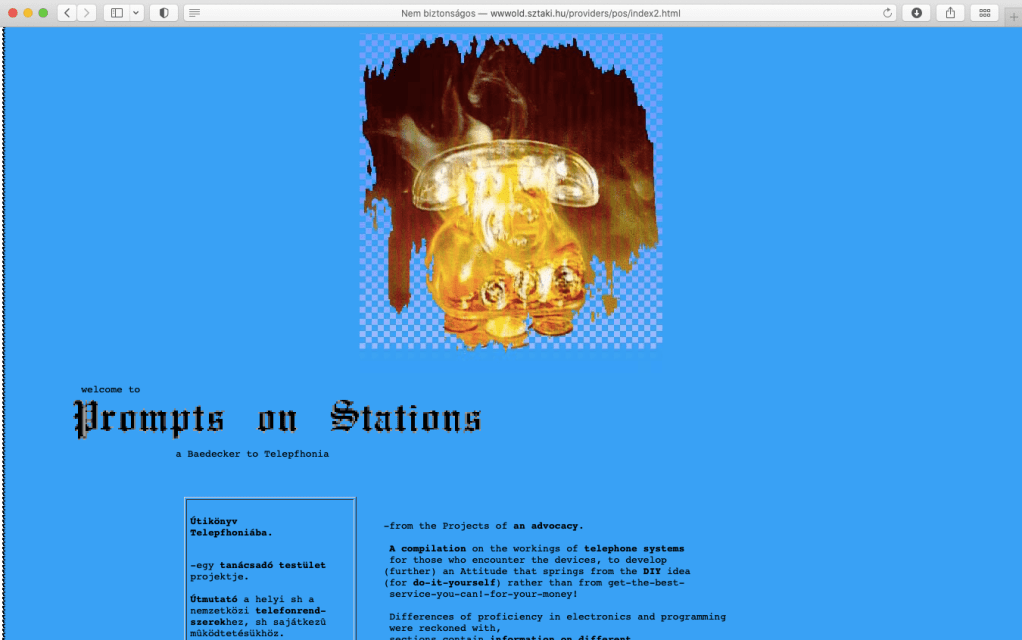Click the 'A compilation' bold text

428,549
